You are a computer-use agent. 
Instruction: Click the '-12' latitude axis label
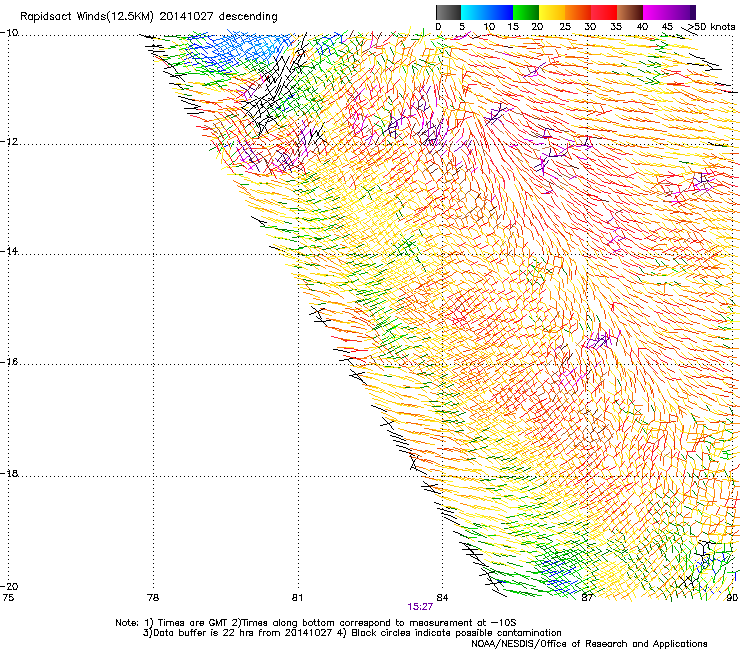click(9, 142)
